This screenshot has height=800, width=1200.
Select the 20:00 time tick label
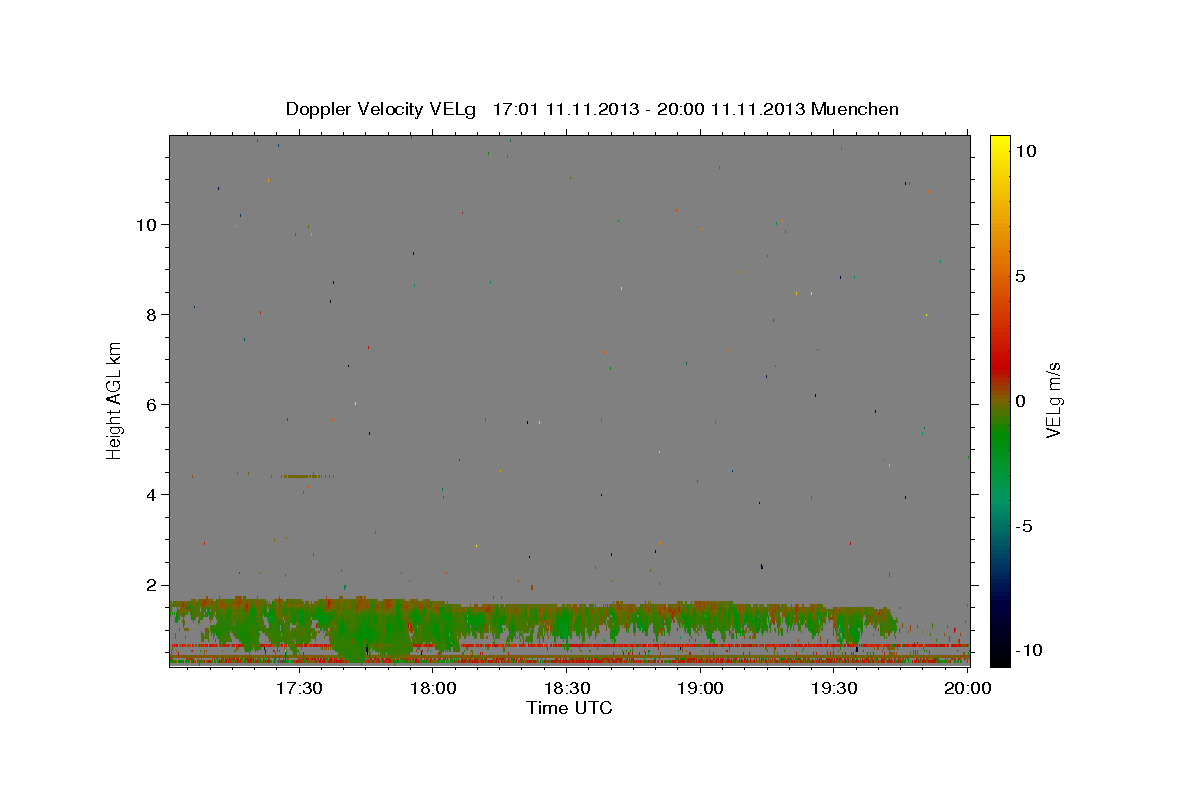click(x=967, y=688)
